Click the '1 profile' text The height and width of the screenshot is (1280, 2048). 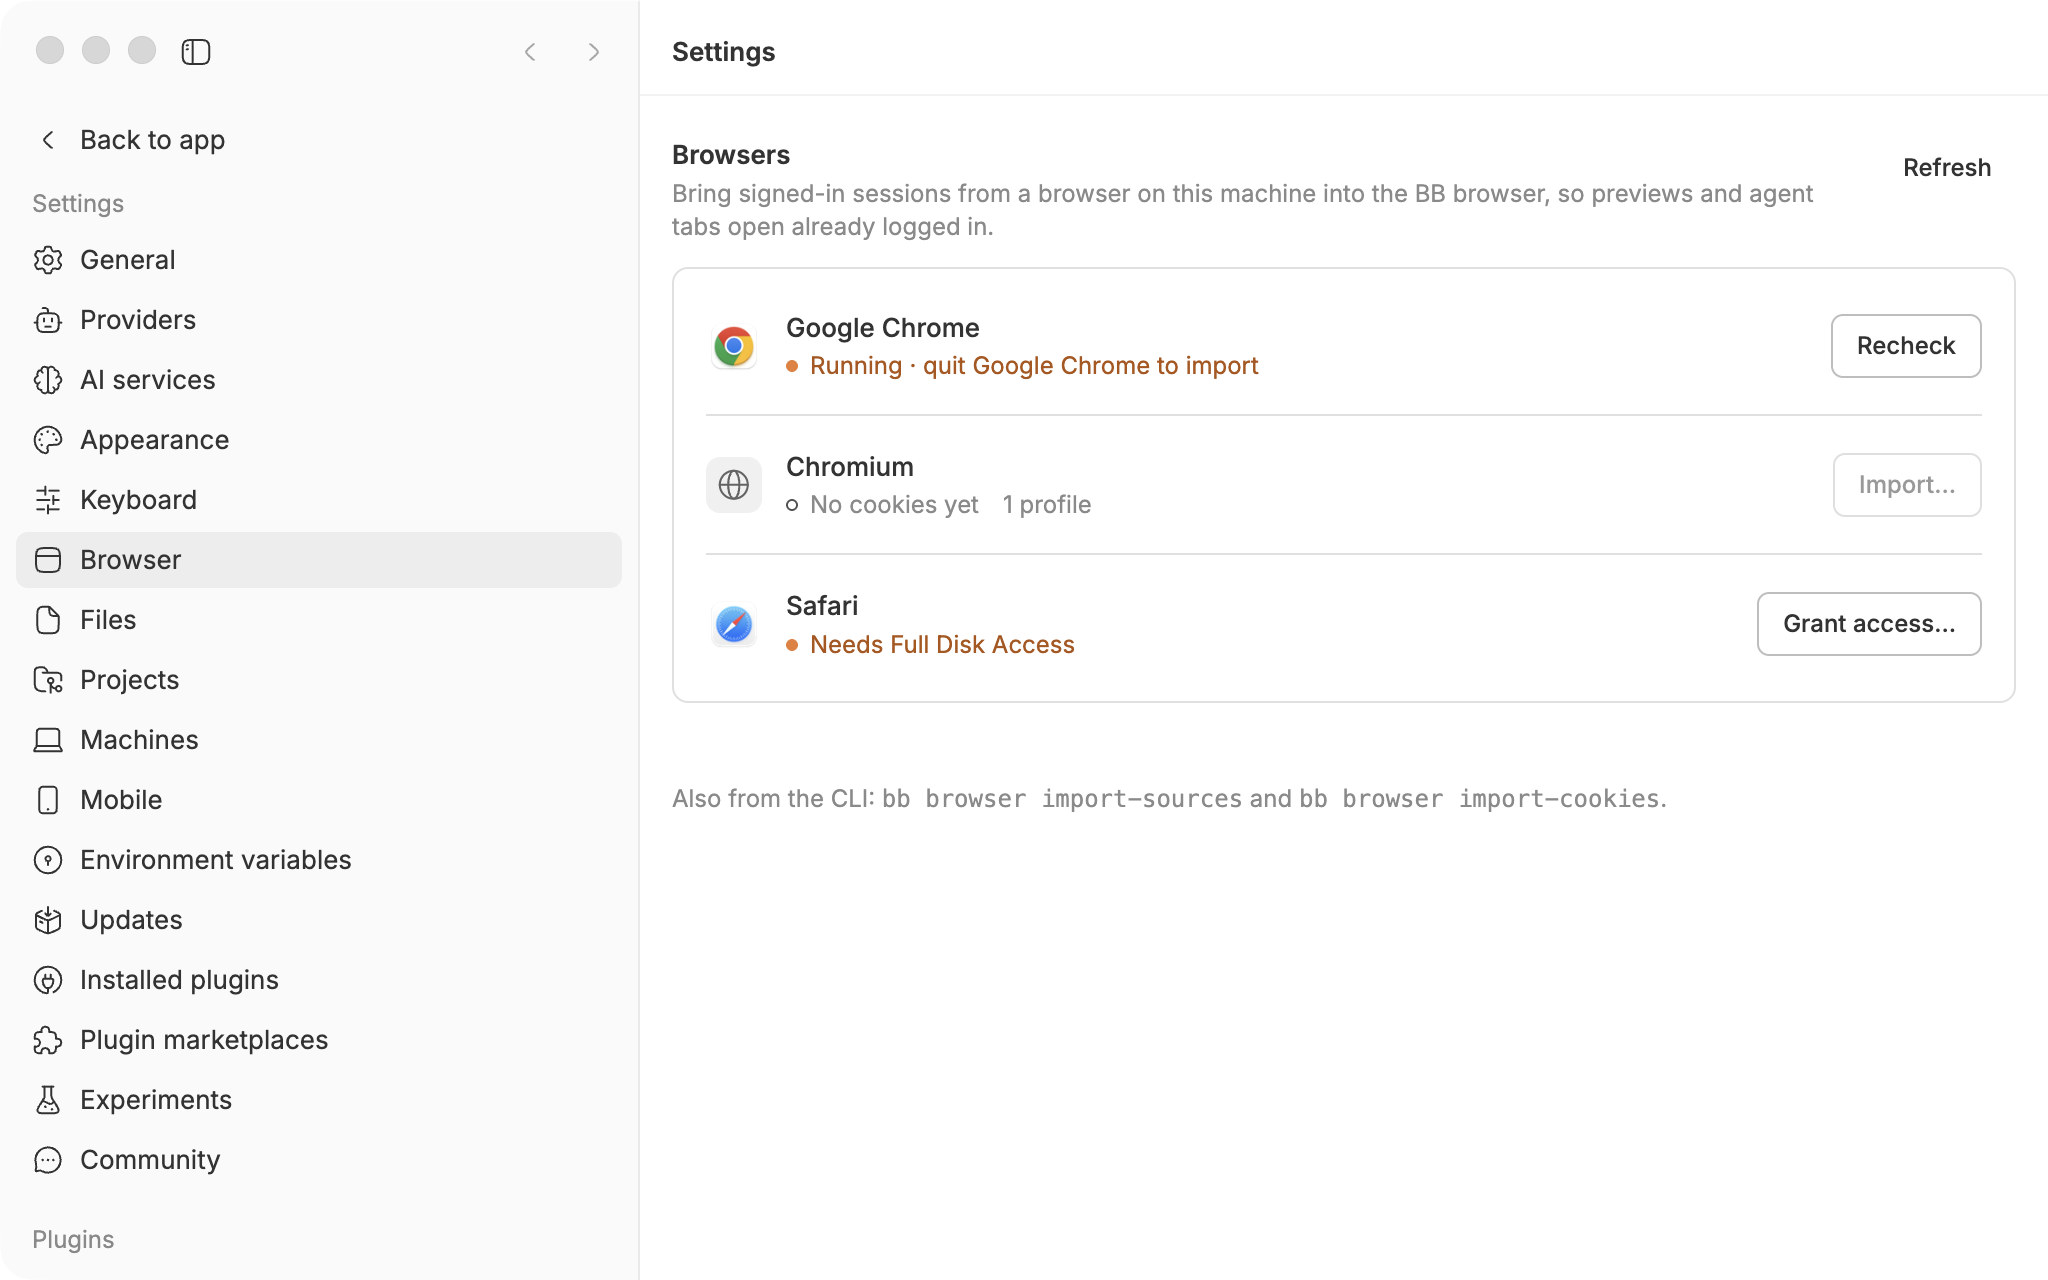1047,505
